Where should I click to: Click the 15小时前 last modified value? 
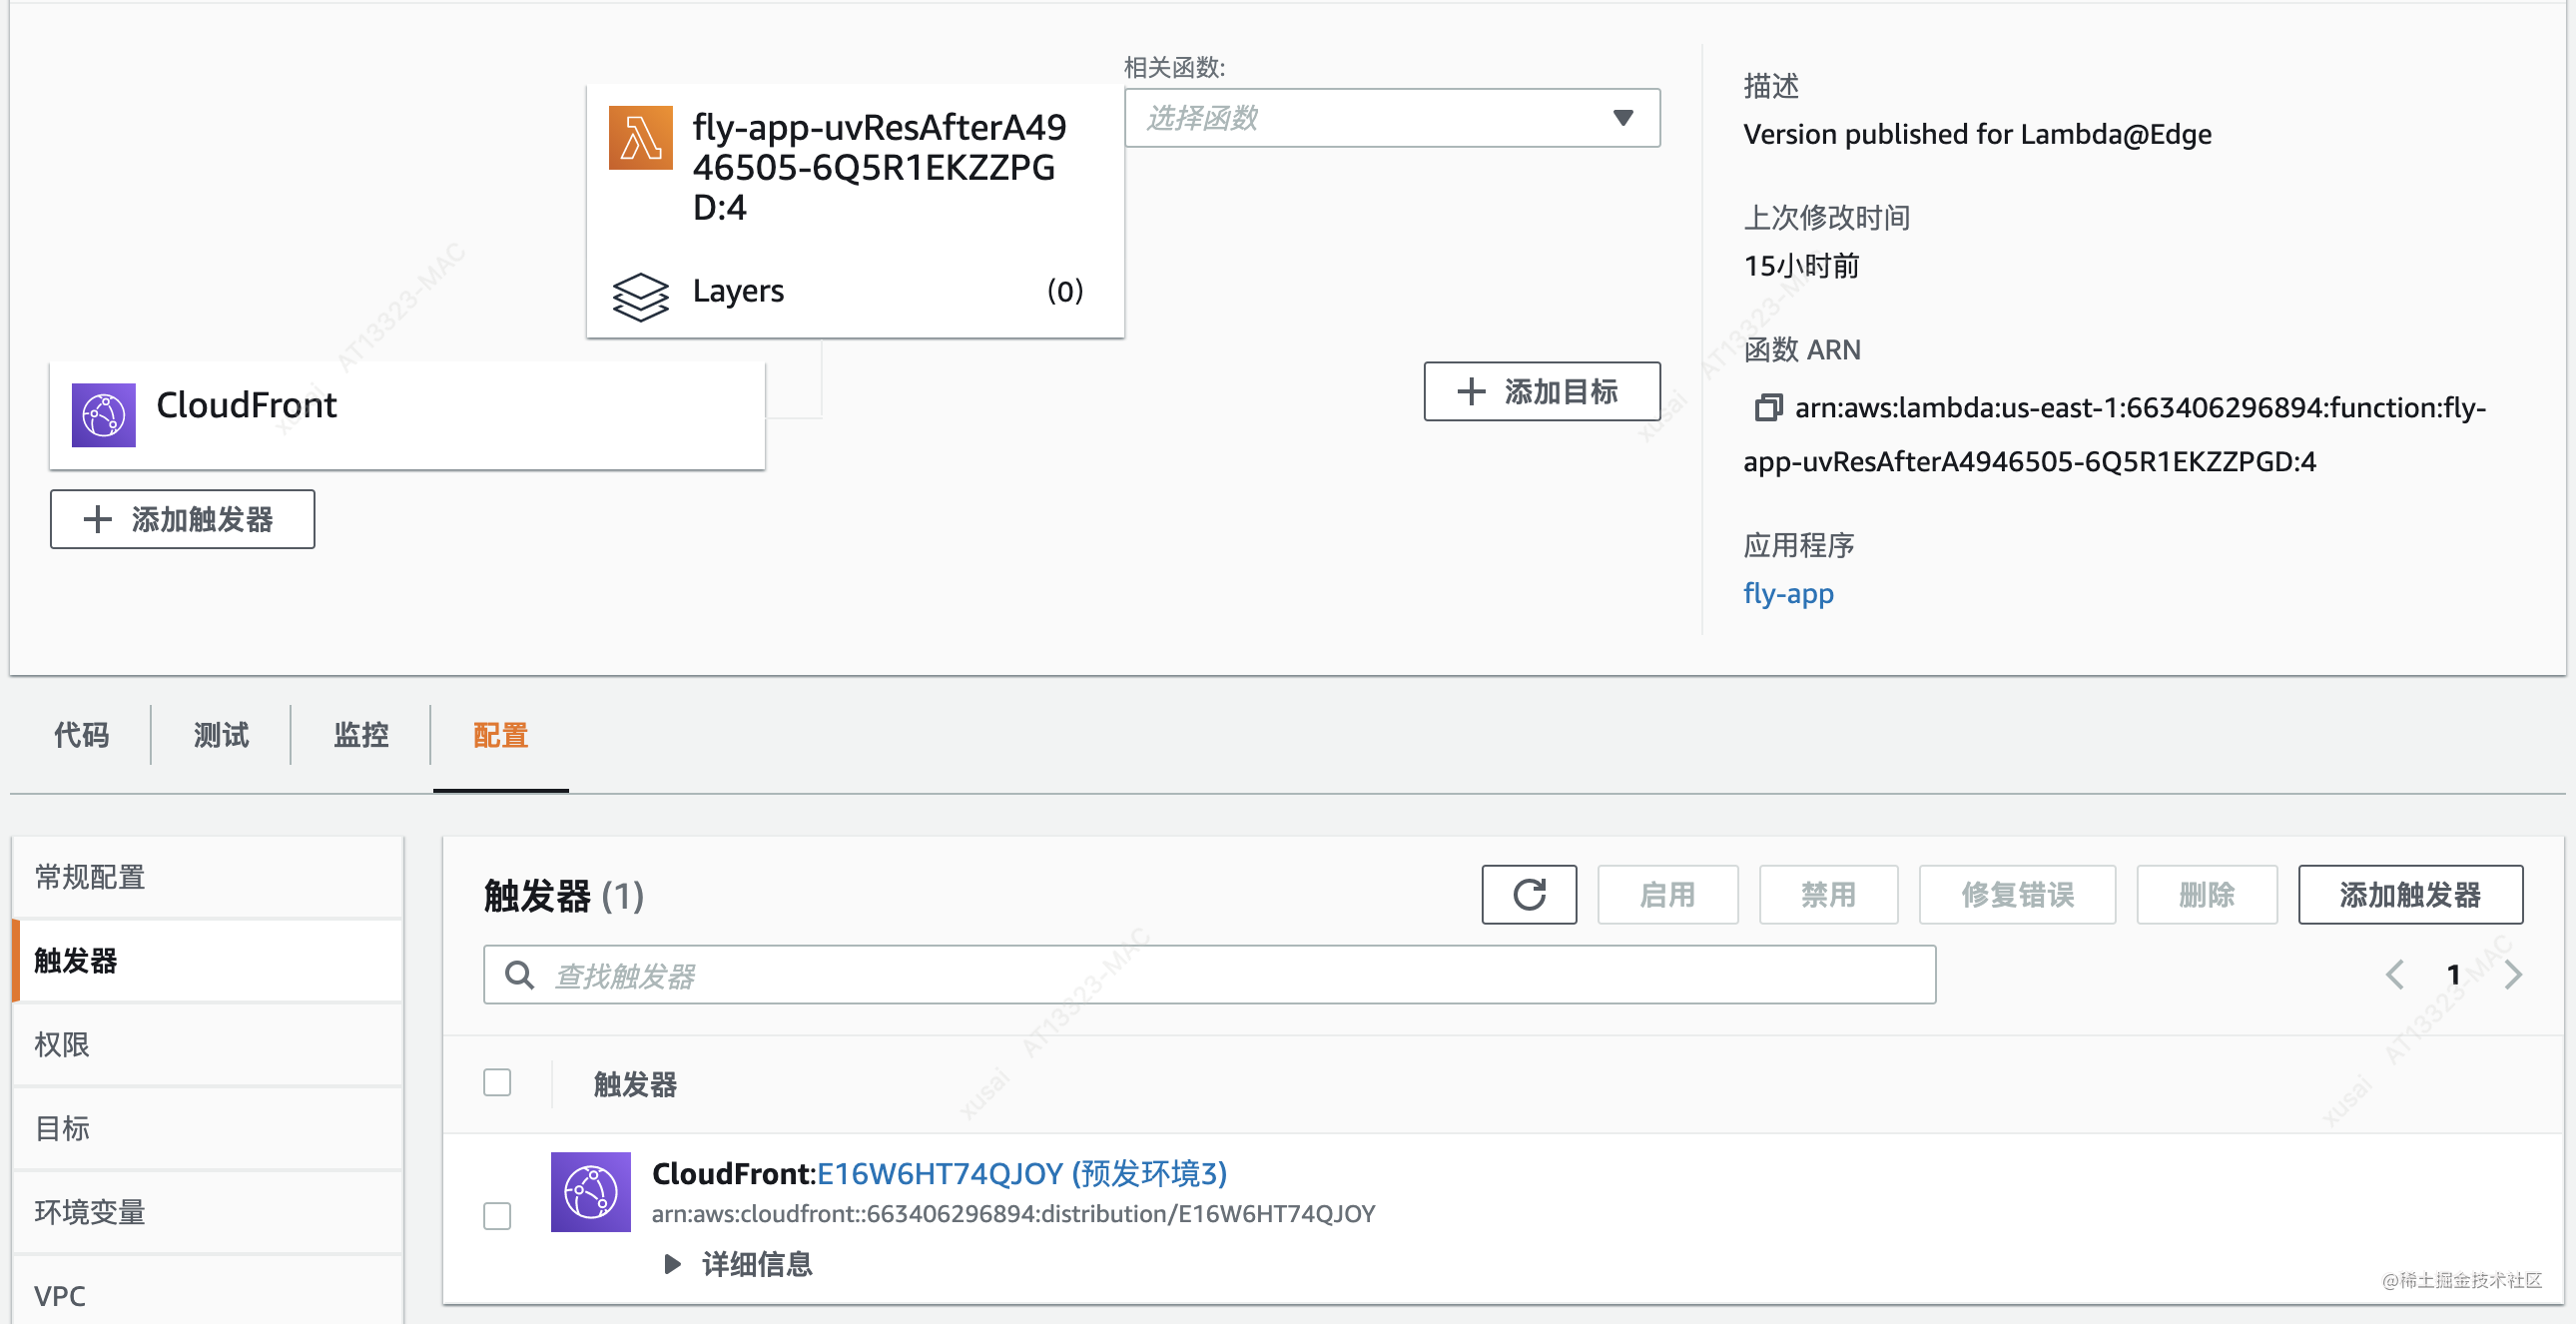(x=1800, y=265)
